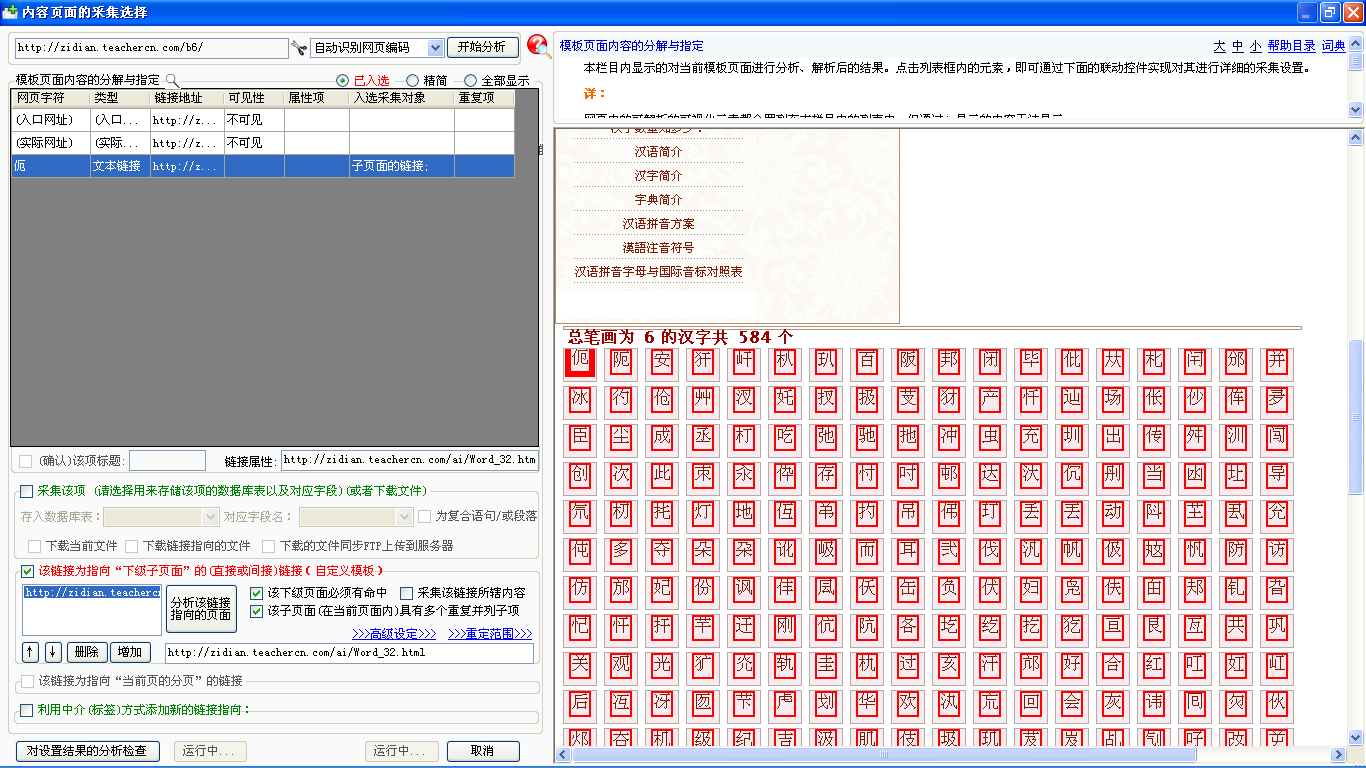Select the 精简 radio option
The width and height of the screenshot is (1366, 768).
pos(412,80)
